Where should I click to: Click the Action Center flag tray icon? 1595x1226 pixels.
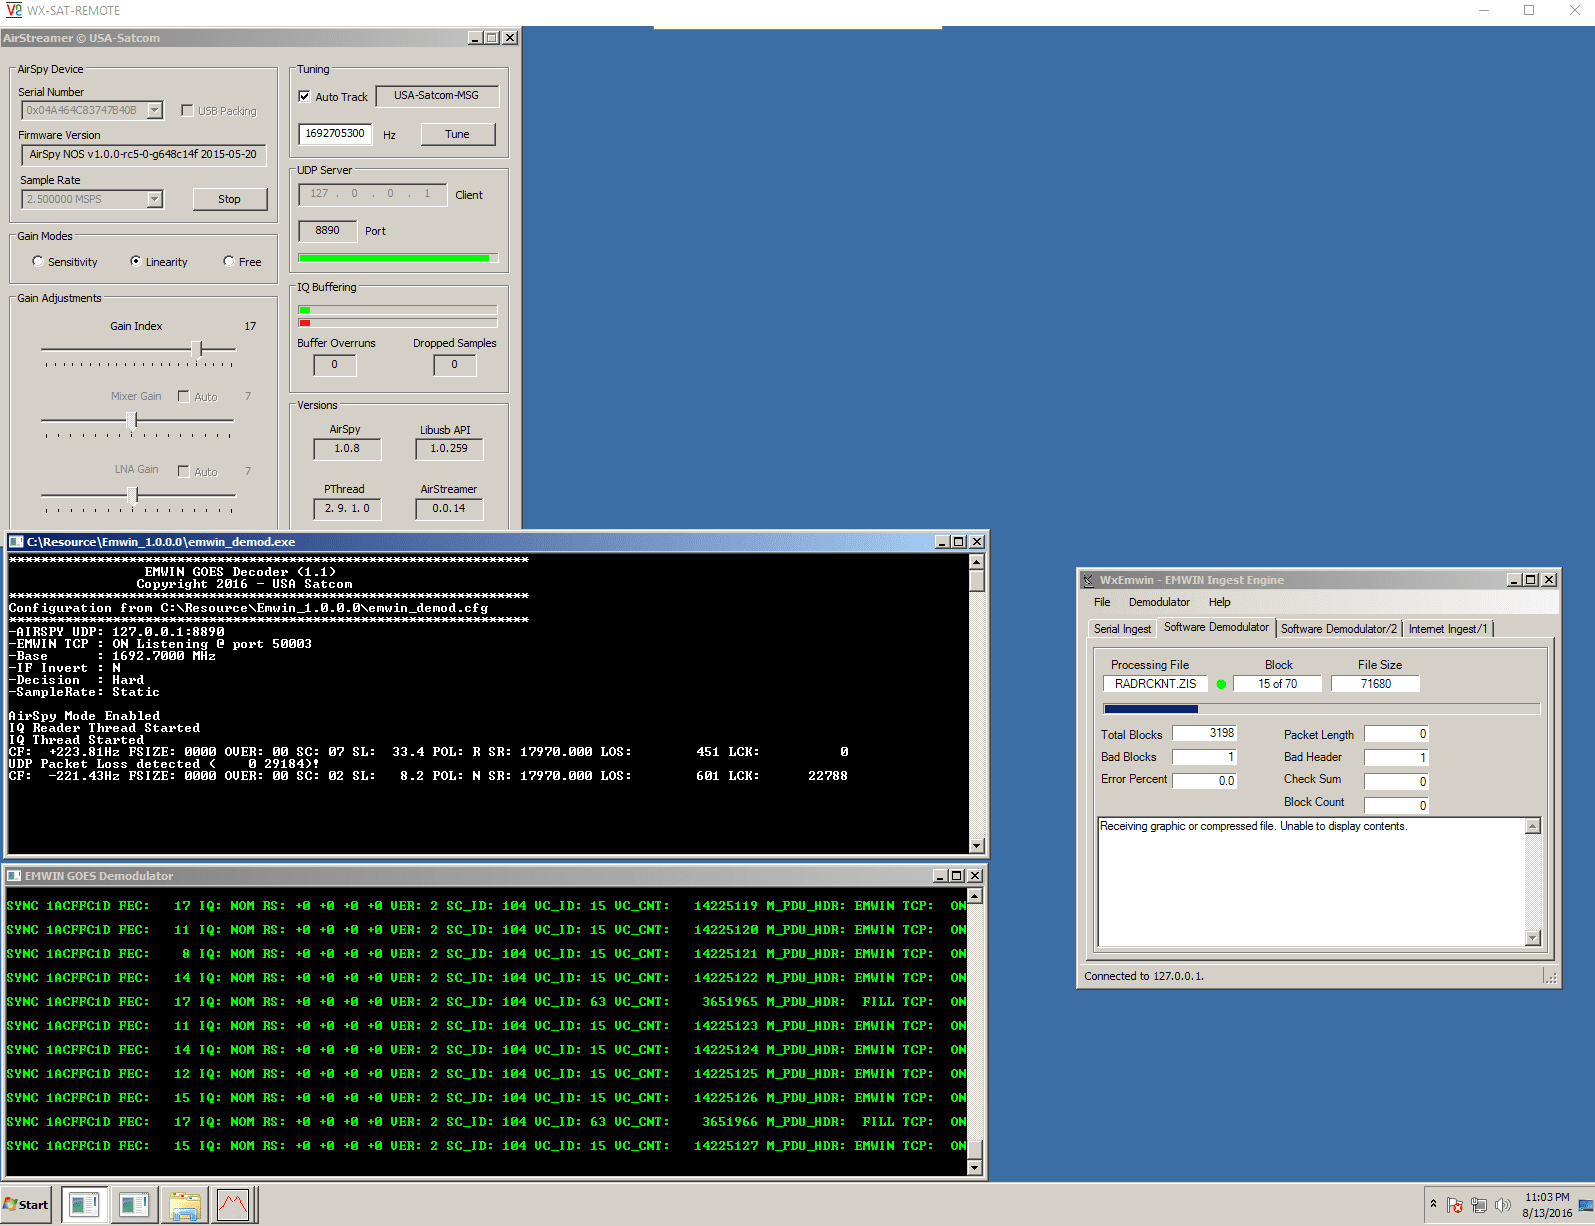pyautogui.click(x=1455, y=1205)
